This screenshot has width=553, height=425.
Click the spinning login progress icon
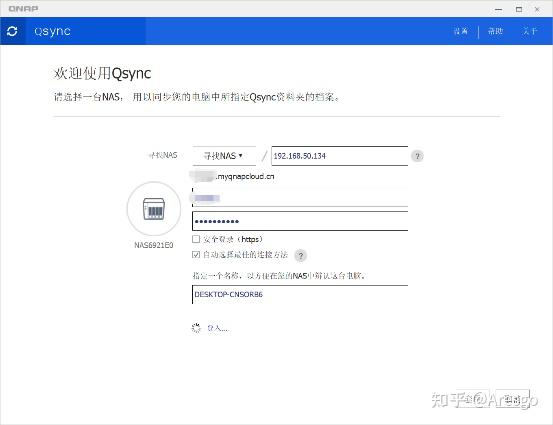point(196,328)
